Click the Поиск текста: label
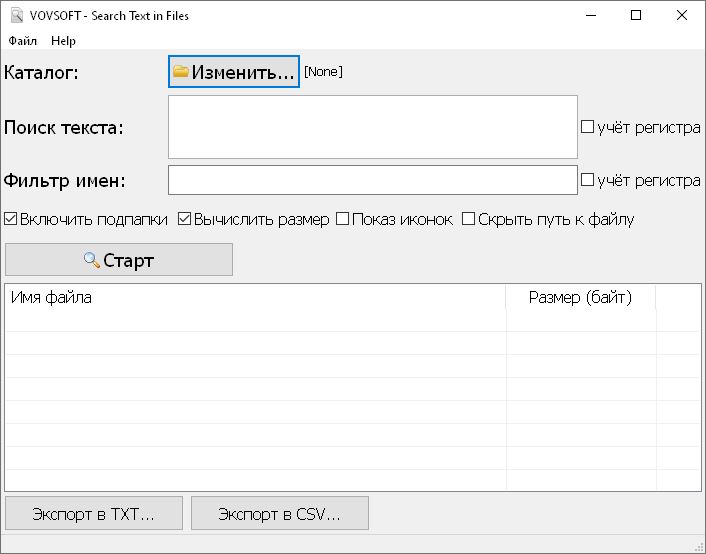The height and width of the screenshot is (554, 706). (x=63, y=128)
